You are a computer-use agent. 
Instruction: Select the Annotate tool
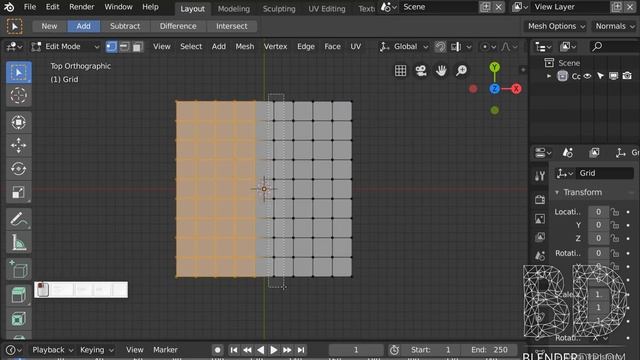point(18,219)
